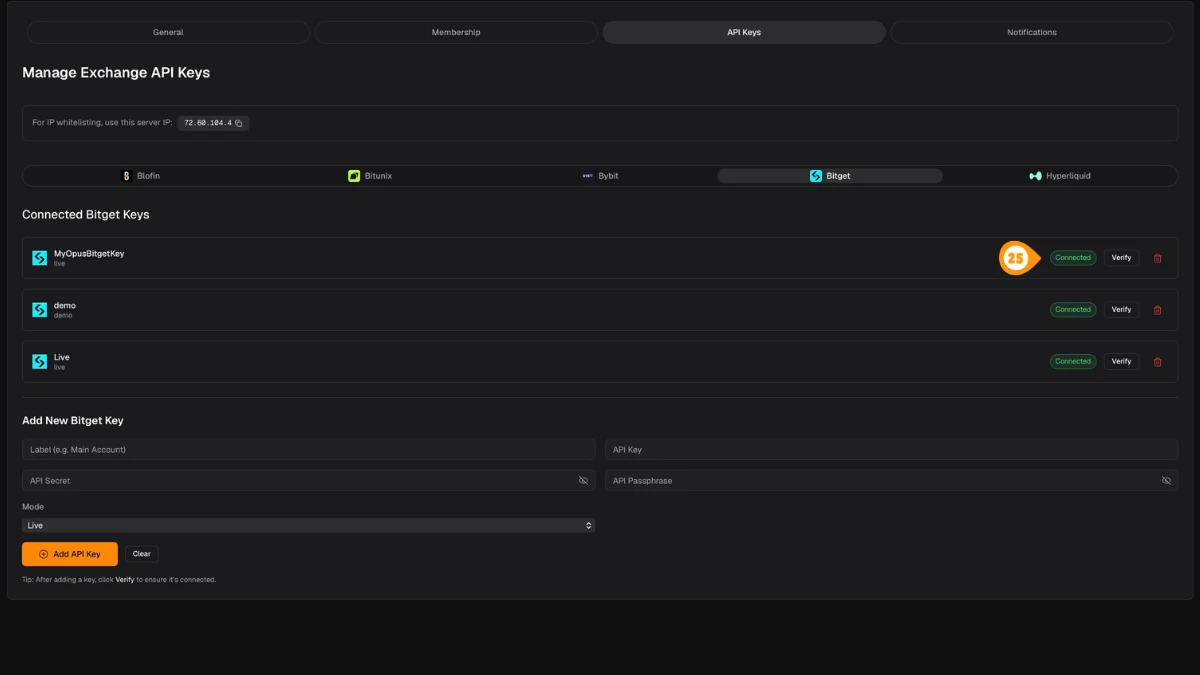Screen dimensions: 1200x675
Task: Switch to the Hyperliquid exchange tab
Action: [1060, 176]
